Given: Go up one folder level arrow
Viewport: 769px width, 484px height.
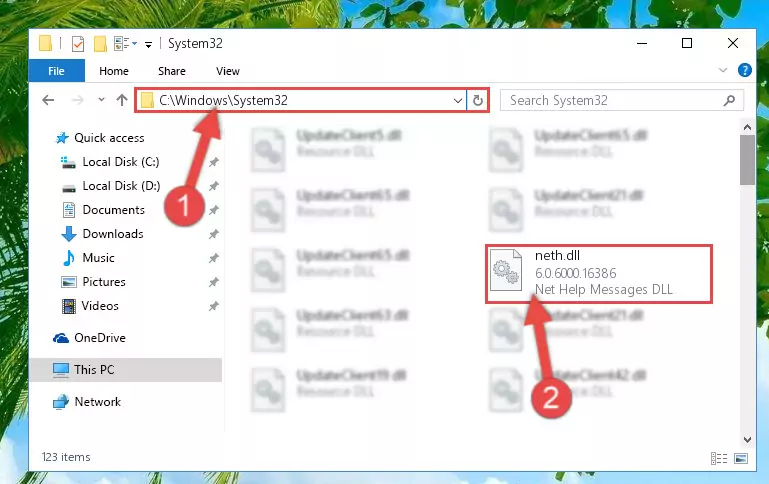Looking at the screenshot, I should [122, 100].
